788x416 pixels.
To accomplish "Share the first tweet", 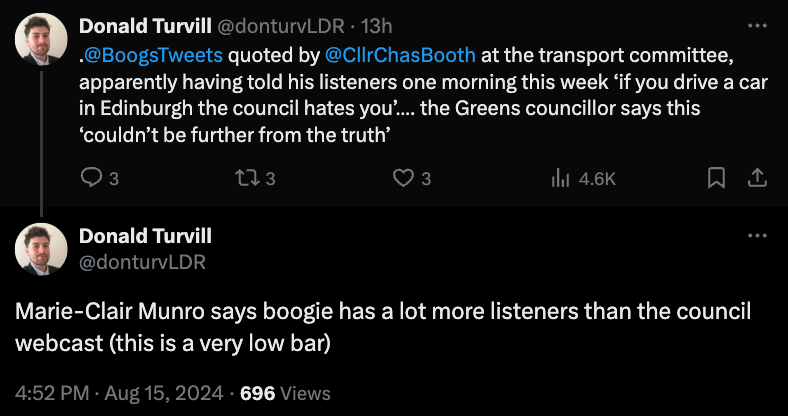I will pyautogui.click(x=757, y=179).
